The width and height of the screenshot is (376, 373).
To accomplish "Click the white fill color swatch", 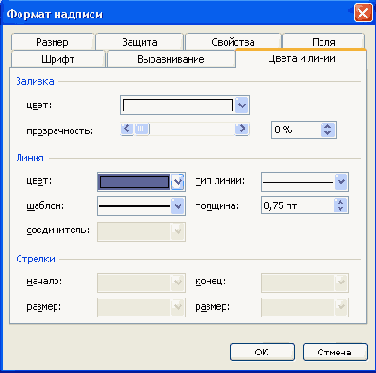I will [178, 105].
